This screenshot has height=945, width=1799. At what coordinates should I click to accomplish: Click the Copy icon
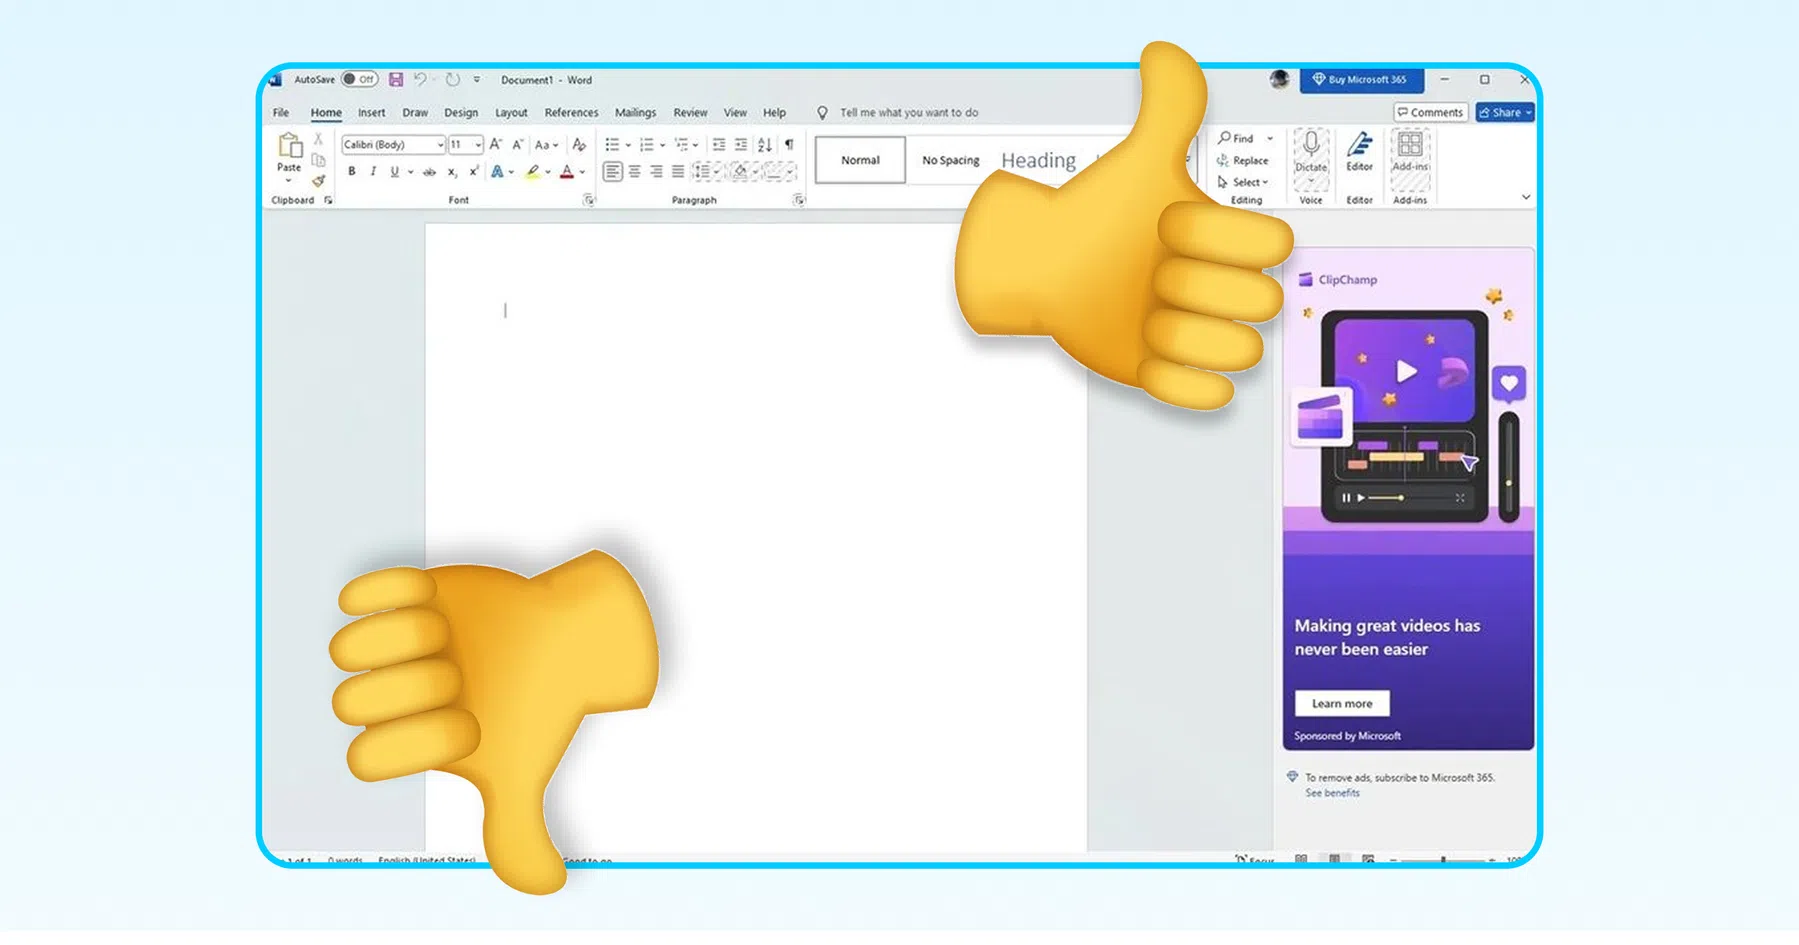[318, 160]
